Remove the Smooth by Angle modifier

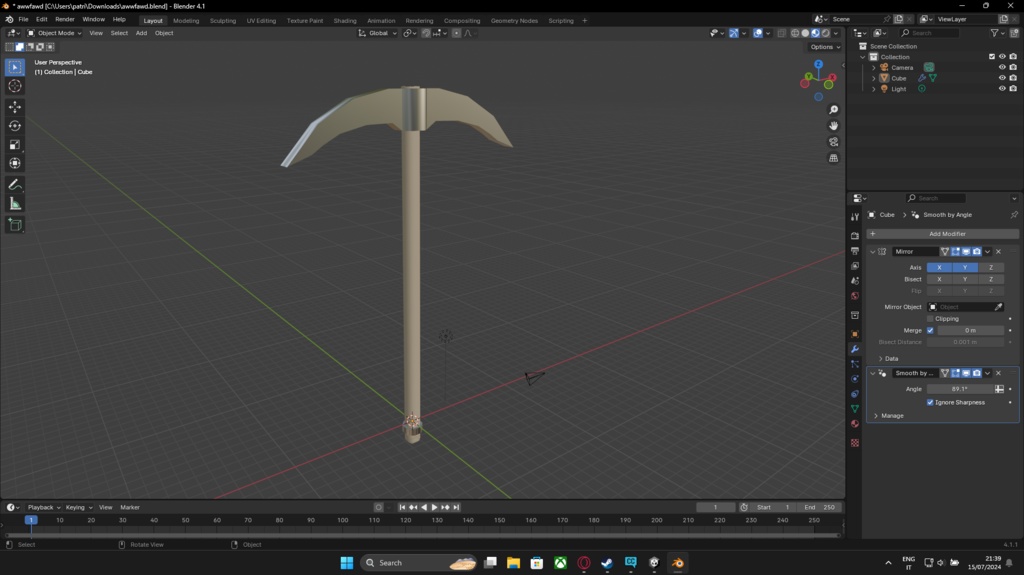coord(998,373)
